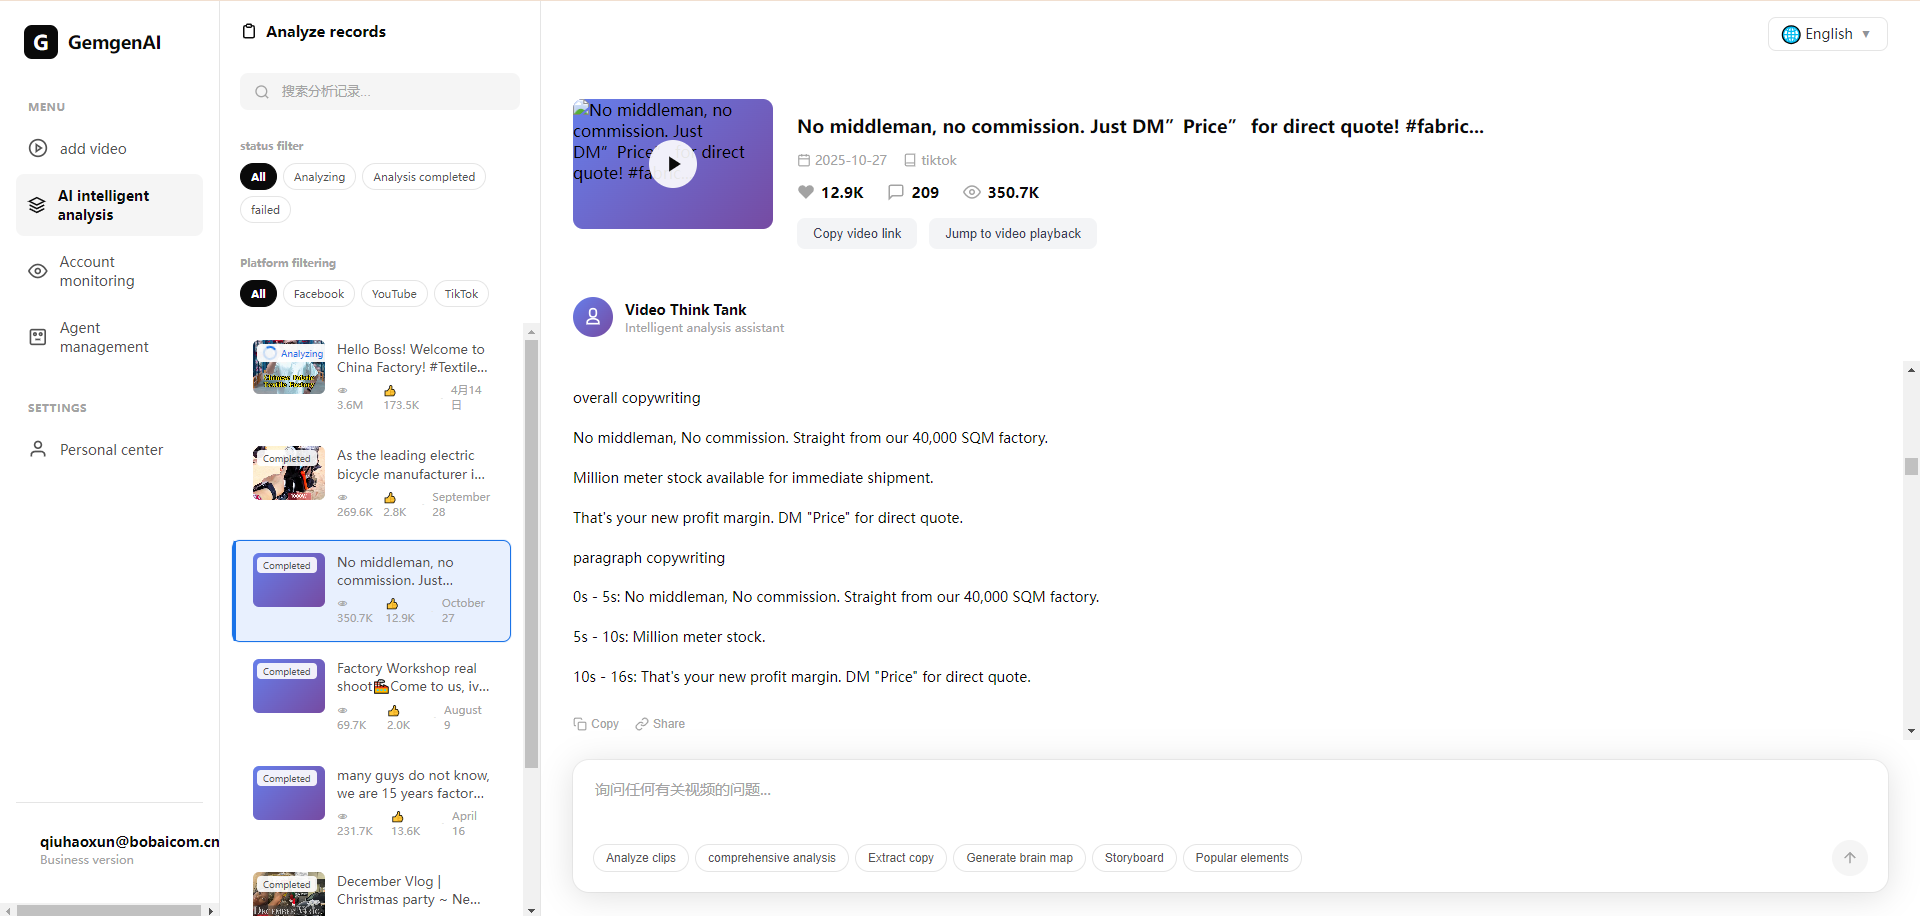Click the send arrow button
1920x916 pixels.
[1849, 858]
